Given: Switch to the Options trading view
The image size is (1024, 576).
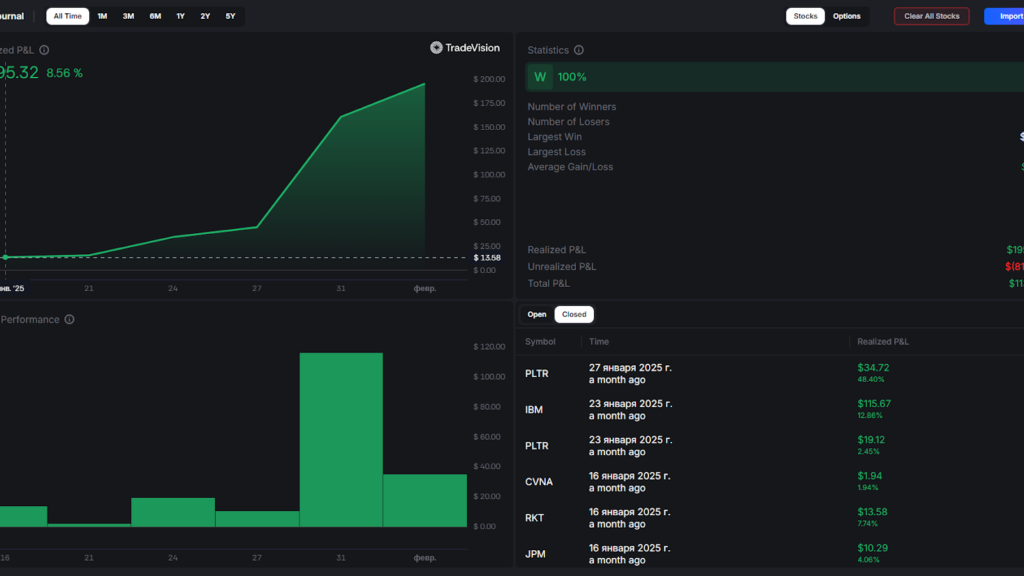Looking at the screenshot, I should [x=848, y=16].
